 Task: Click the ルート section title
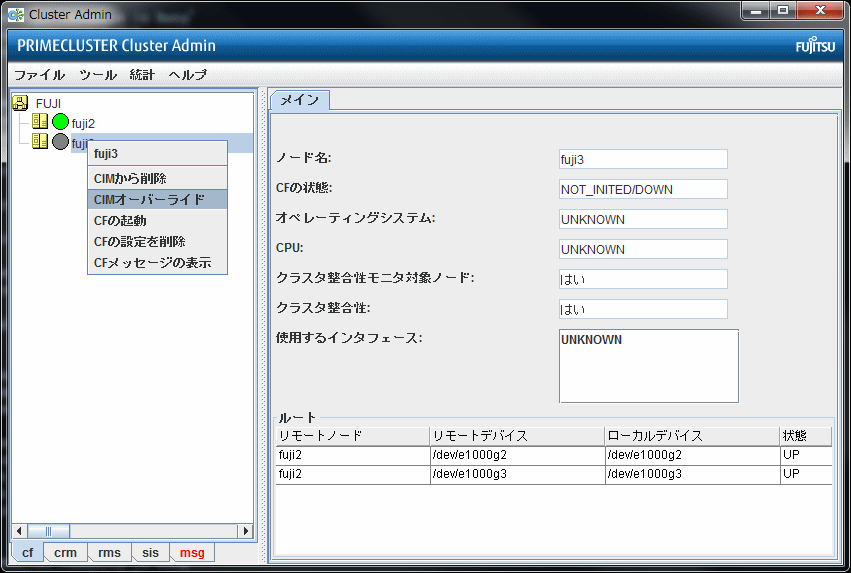[297, 418]
